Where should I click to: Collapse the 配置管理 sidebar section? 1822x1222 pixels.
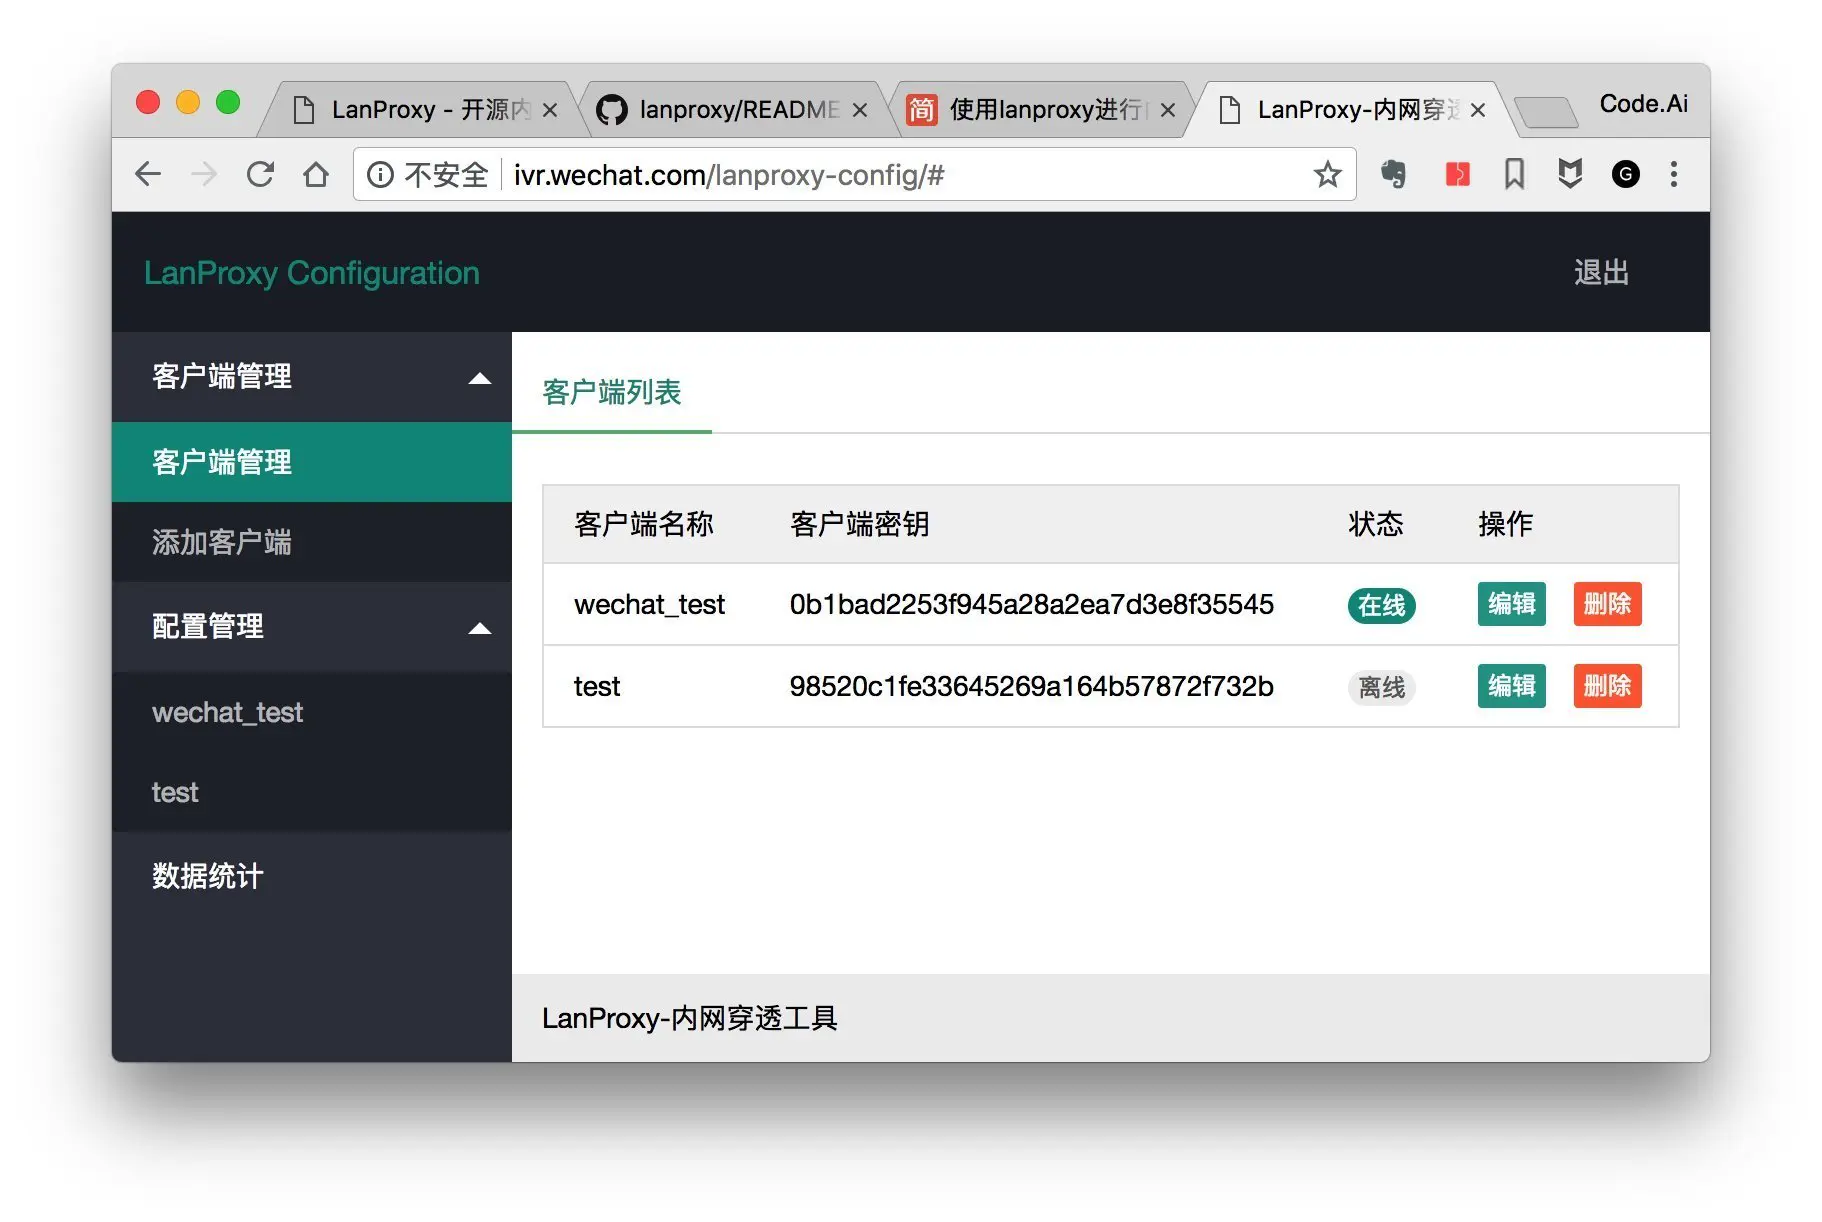pos(481,628)
